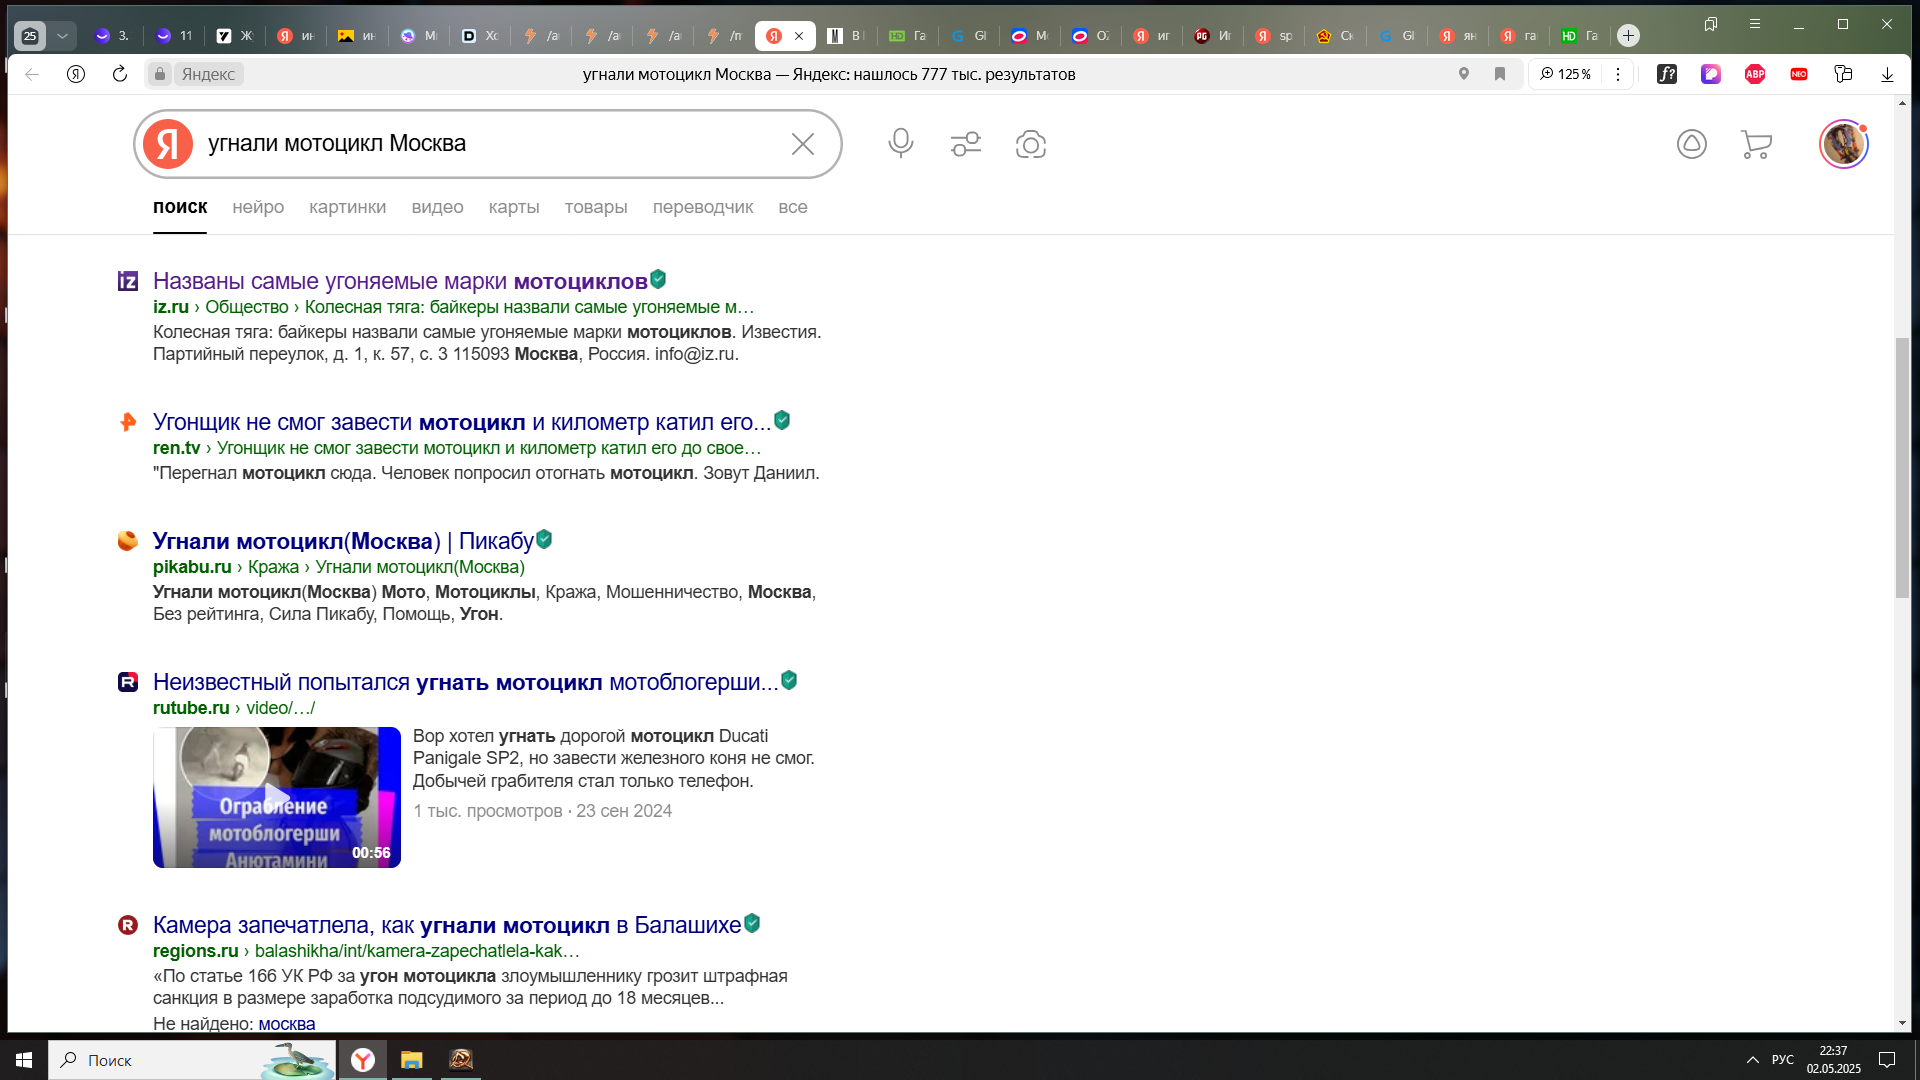
Task: Switch to the видео search tab
Action: click(437, 207)
